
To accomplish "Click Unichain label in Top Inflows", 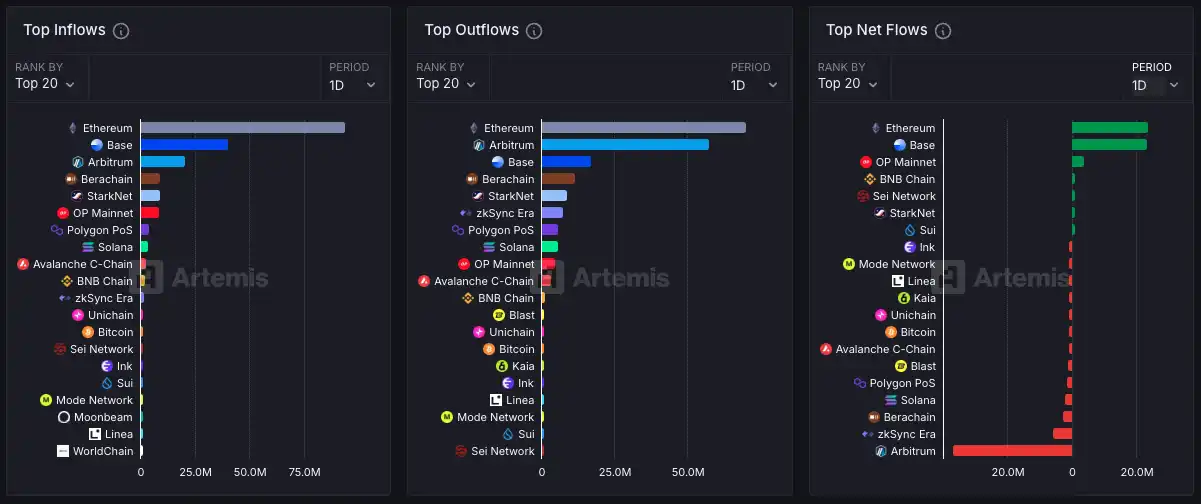I will pyautogui.click(x=110, y=315).
